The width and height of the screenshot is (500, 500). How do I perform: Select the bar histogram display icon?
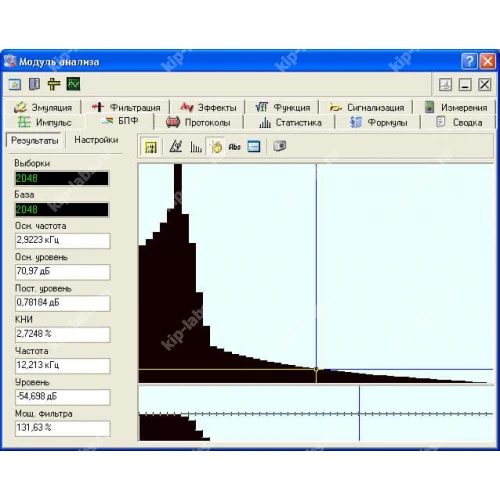pyautogui.click(x=196, y=147)
